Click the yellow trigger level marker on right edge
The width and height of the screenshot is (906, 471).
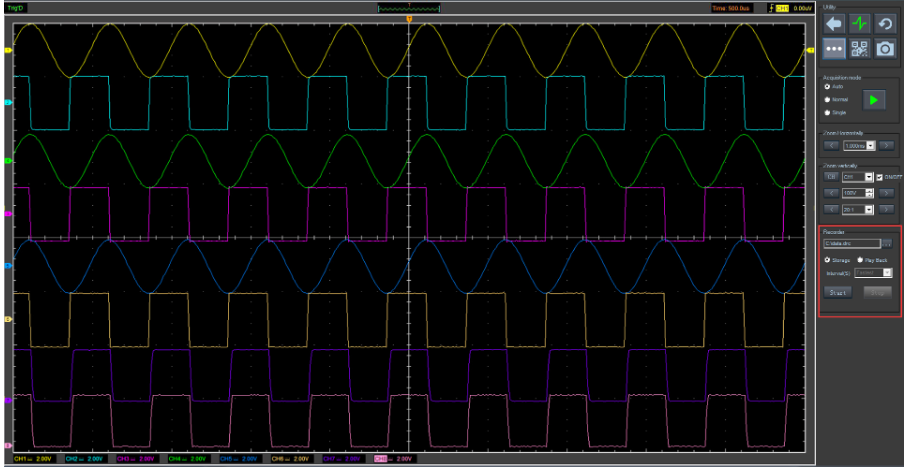click(810, 50)
